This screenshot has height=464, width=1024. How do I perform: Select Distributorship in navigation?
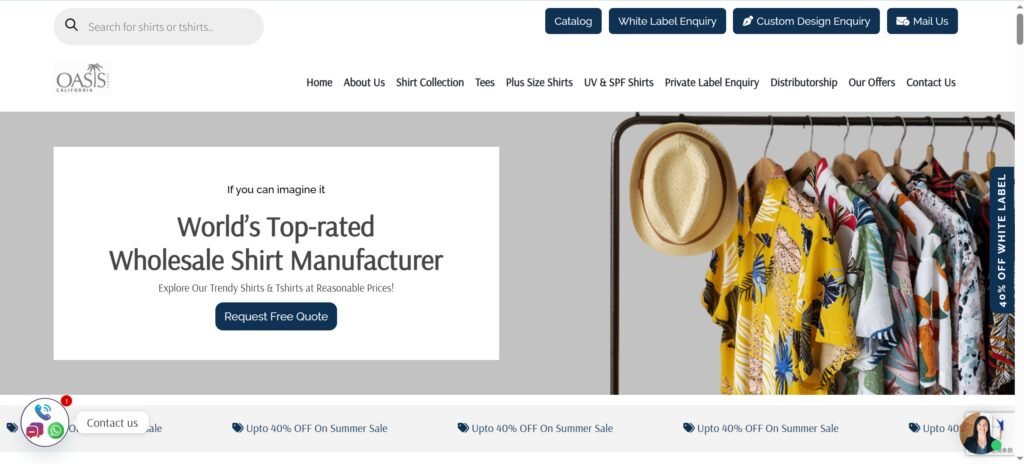tap(803, 82)
